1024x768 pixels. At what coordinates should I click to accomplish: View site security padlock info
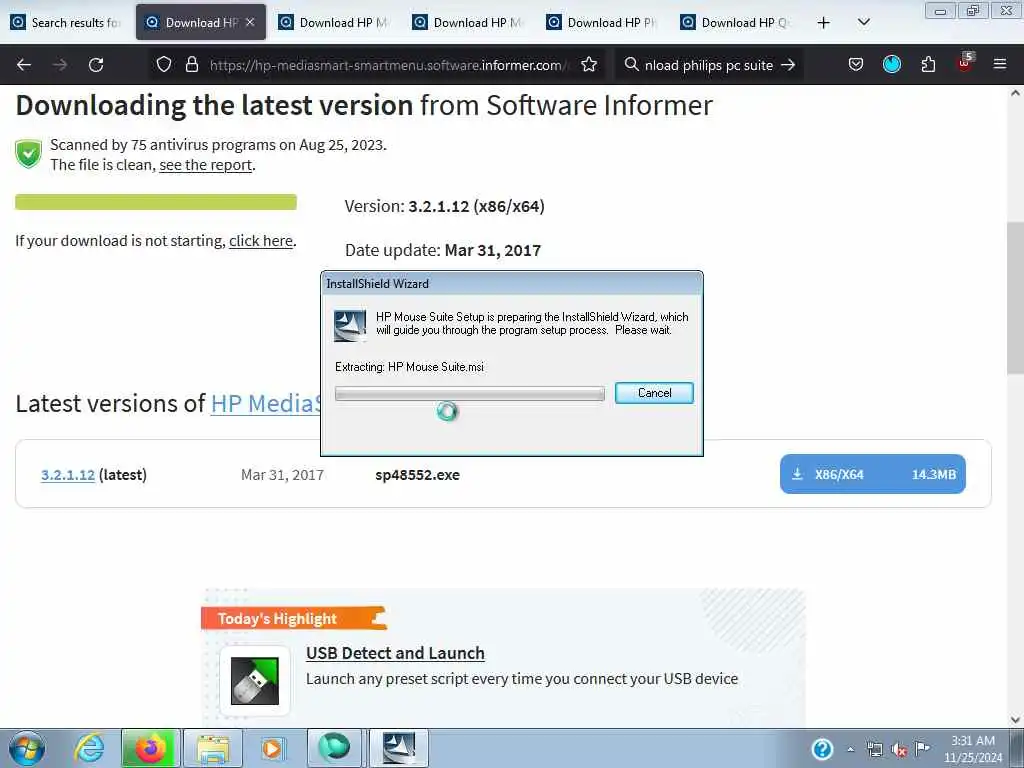[x=191, y=65]
